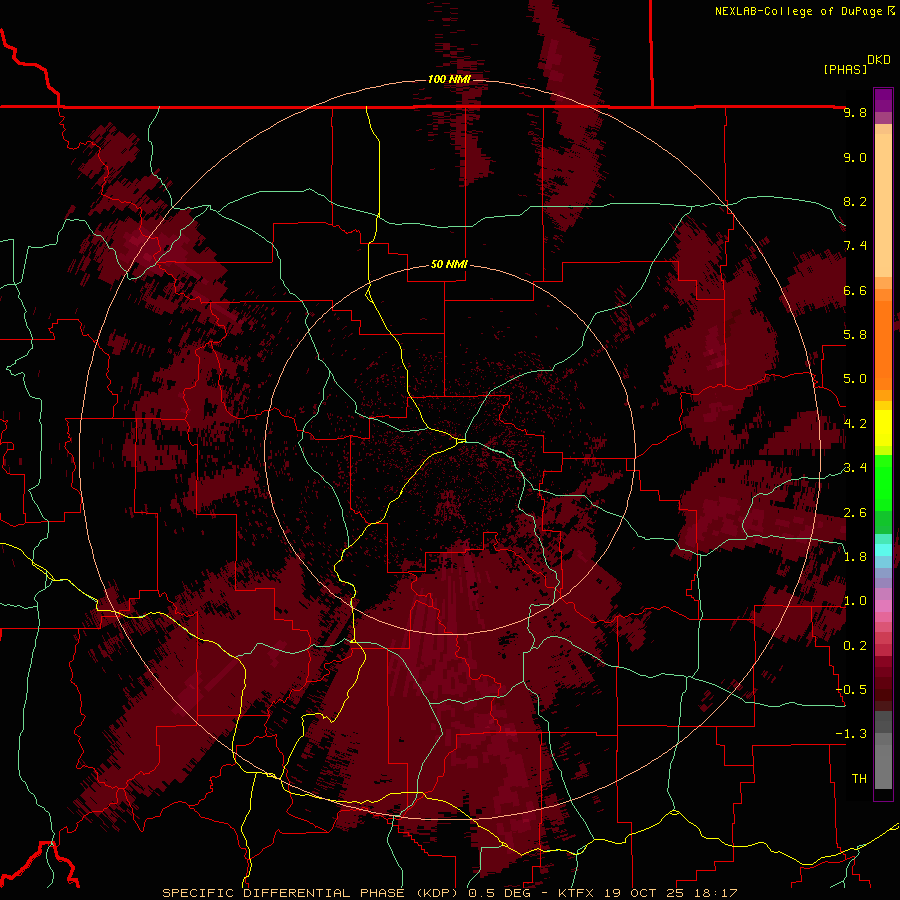
Task: Pick the pale peach segment of the legend bar
Action: click(x=883, y=205)
